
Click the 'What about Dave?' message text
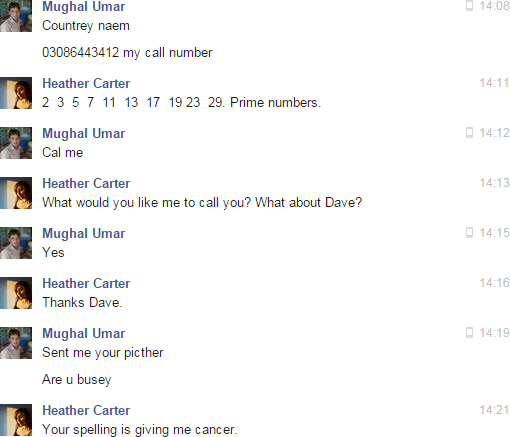pyautogui.click(x=308, y=202)
